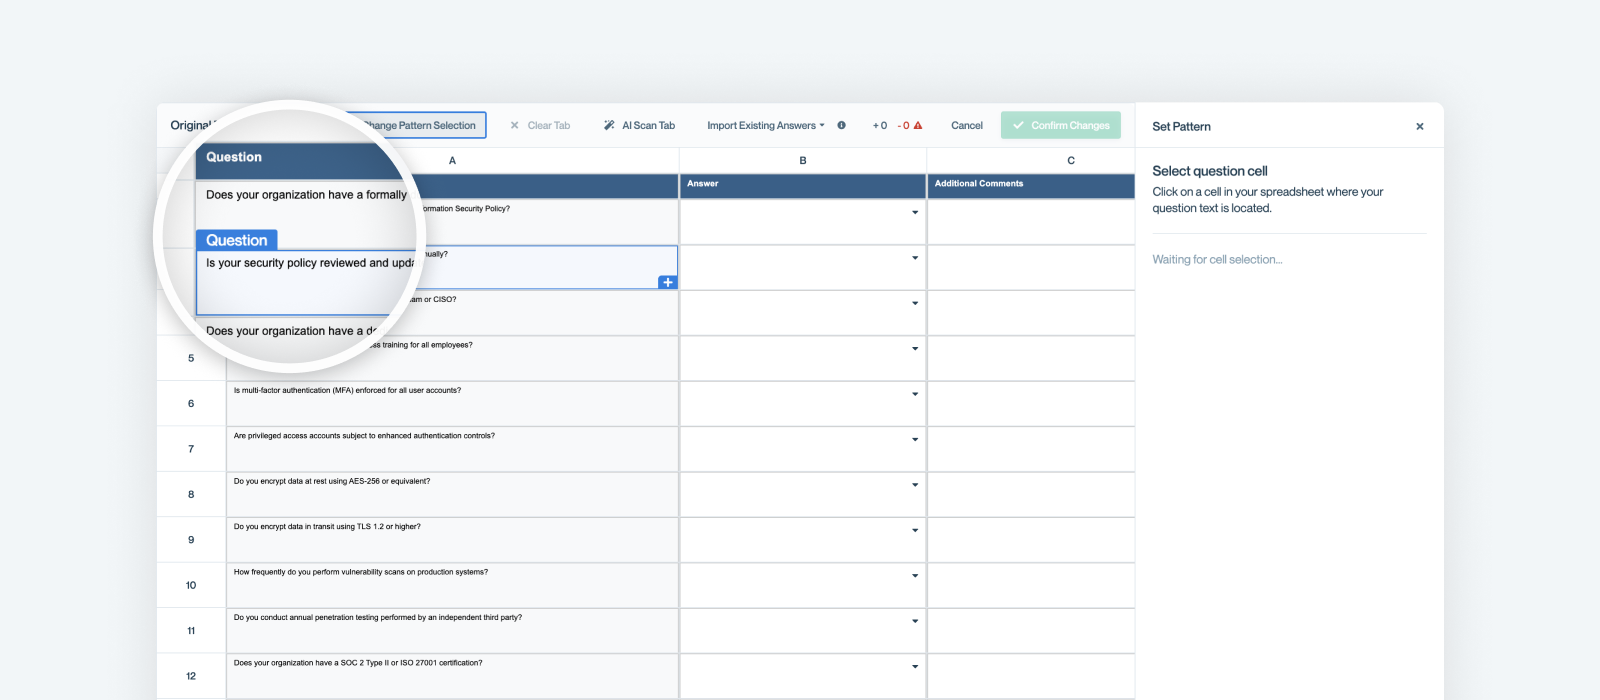This screenshot has width=1600, height=700.
Task: Click the blue plus icon on the selected cell
Action: (x=668, y=282)
